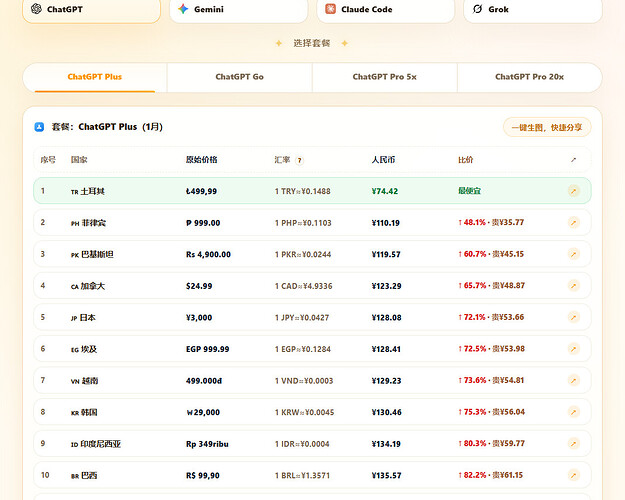Viewport: 625px width, 500px height.
Task: Open the Japan row arrow link
Action: pyautogui.click(x=573, y=317)
